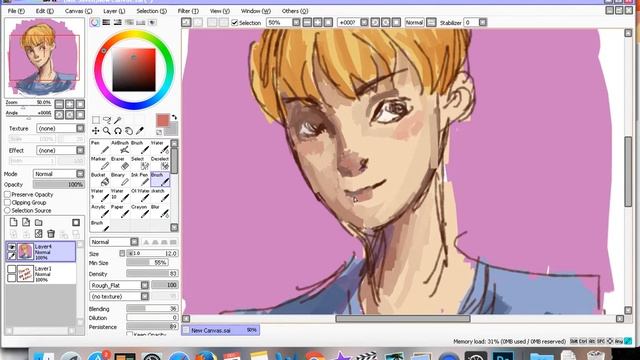Reset the navigator zoom
The image size is (640, 360).
tap(80, 104)
